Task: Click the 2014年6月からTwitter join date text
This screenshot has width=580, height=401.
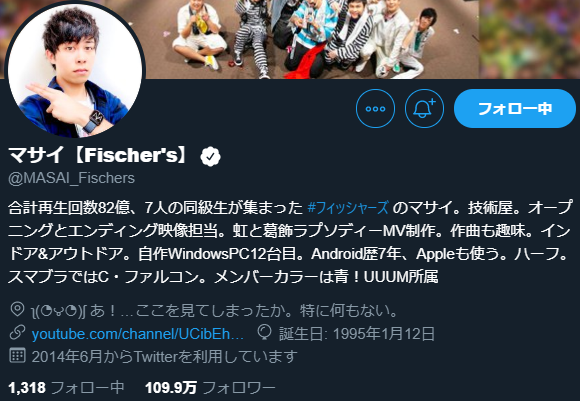Action: coord(164,357)
